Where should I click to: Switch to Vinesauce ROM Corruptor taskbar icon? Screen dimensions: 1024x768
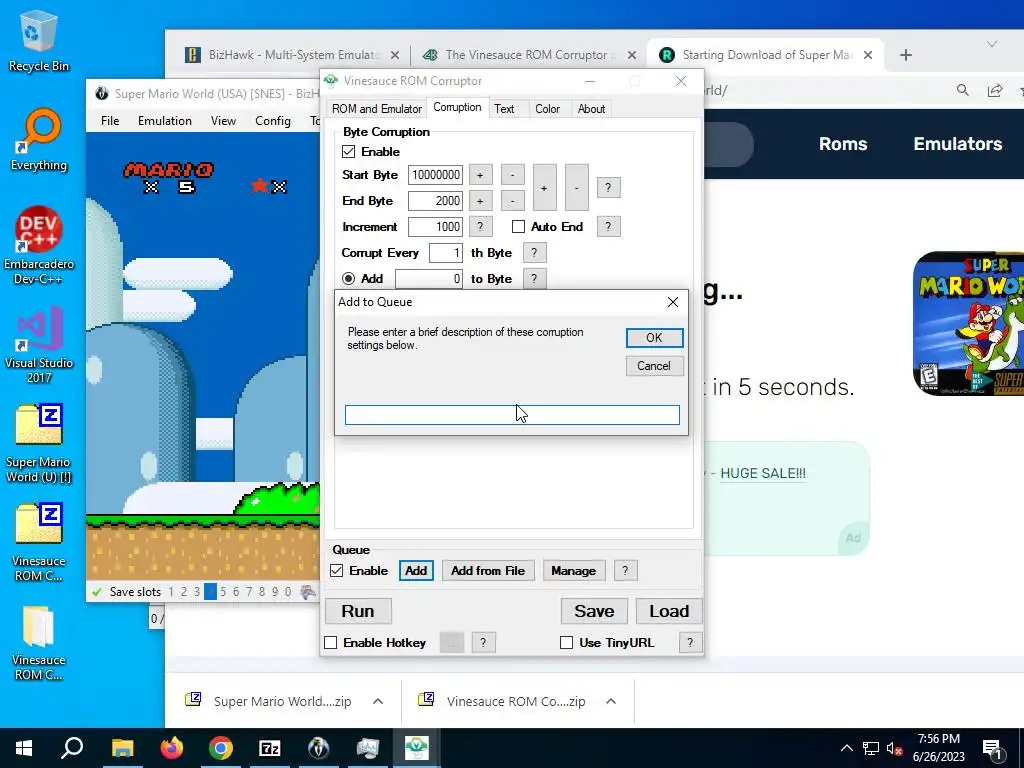[x=417, y=748]
